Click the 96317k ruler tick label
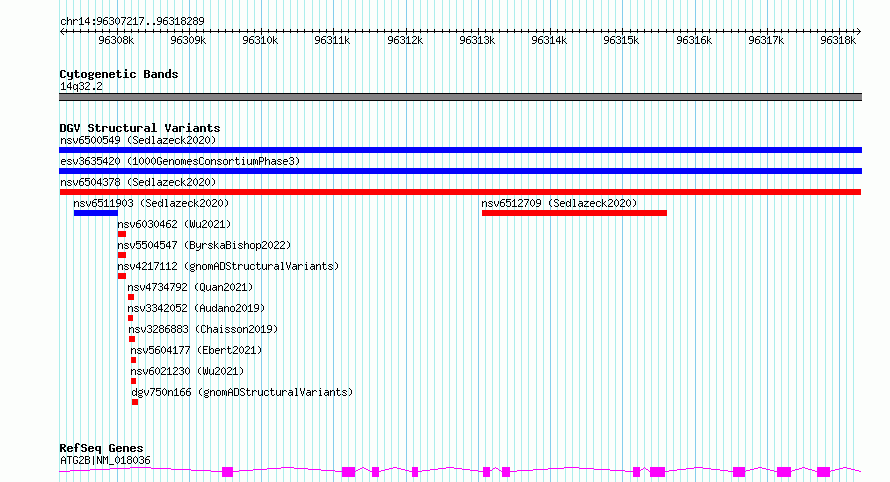 point(766,40)
